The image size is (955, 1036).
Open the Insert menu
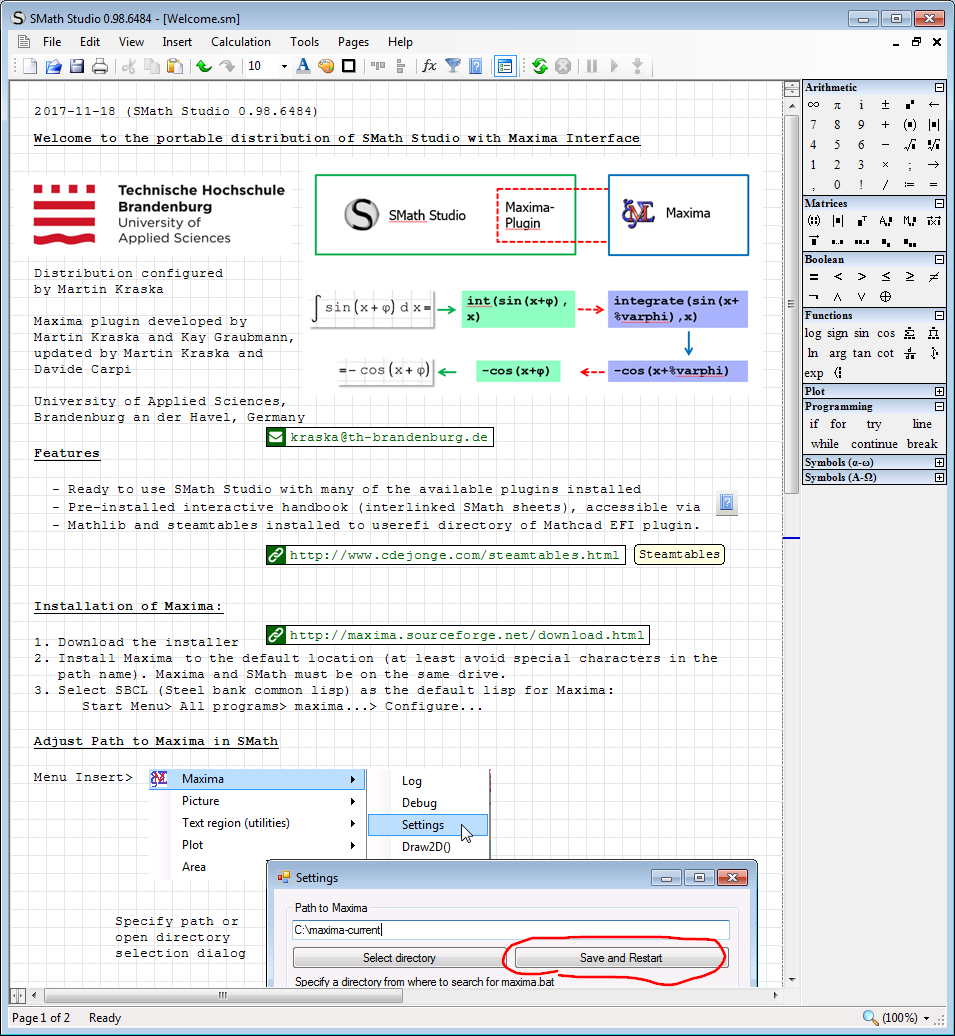tap(177, 42)
